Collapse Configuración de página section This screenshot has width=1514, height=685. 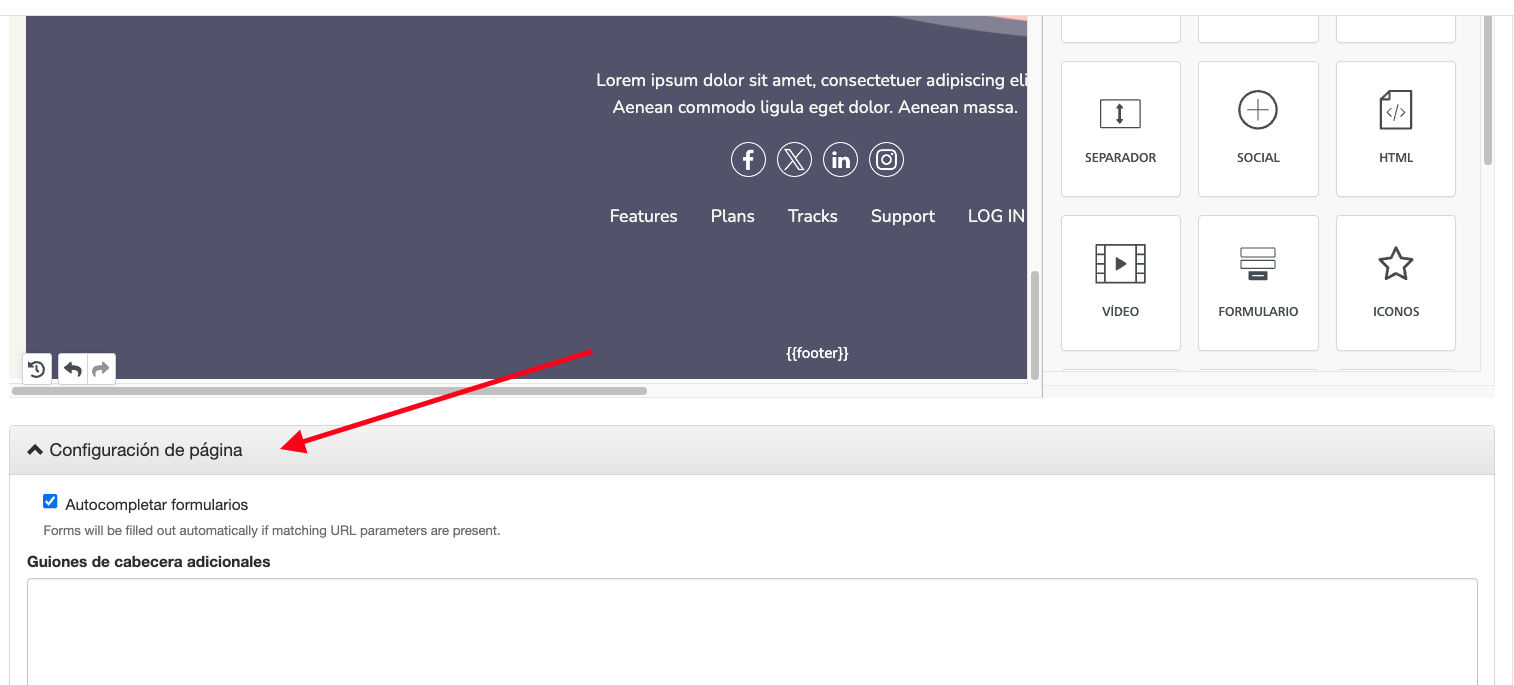tap(751, 450)
